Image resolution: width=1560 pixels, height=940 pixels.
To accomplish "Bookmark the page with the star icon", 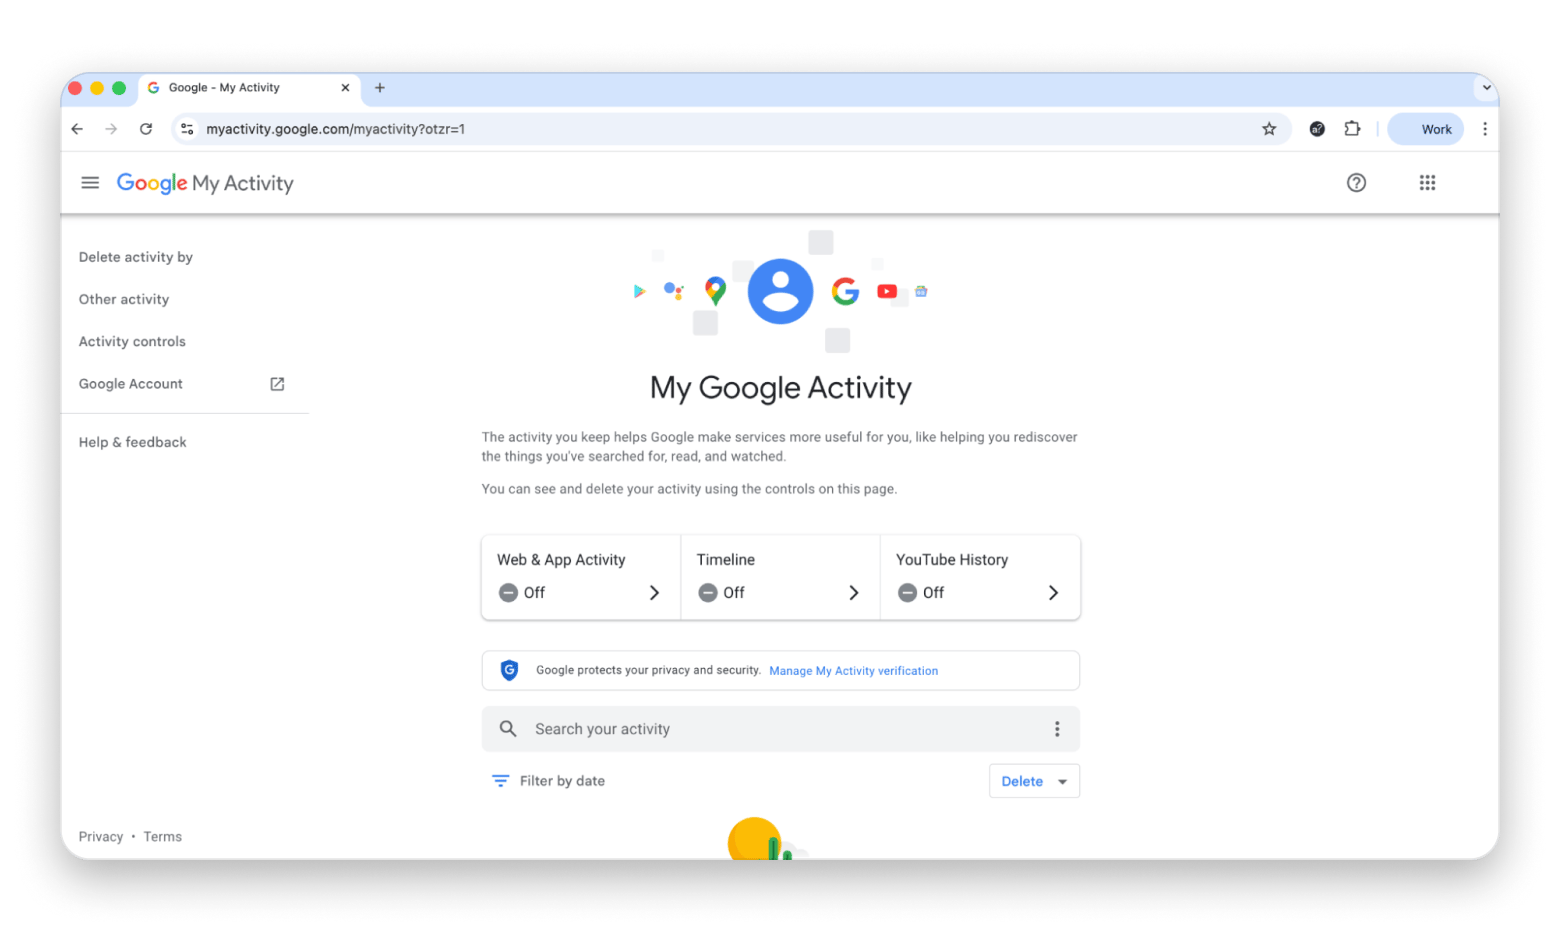I will (1269, 128).
